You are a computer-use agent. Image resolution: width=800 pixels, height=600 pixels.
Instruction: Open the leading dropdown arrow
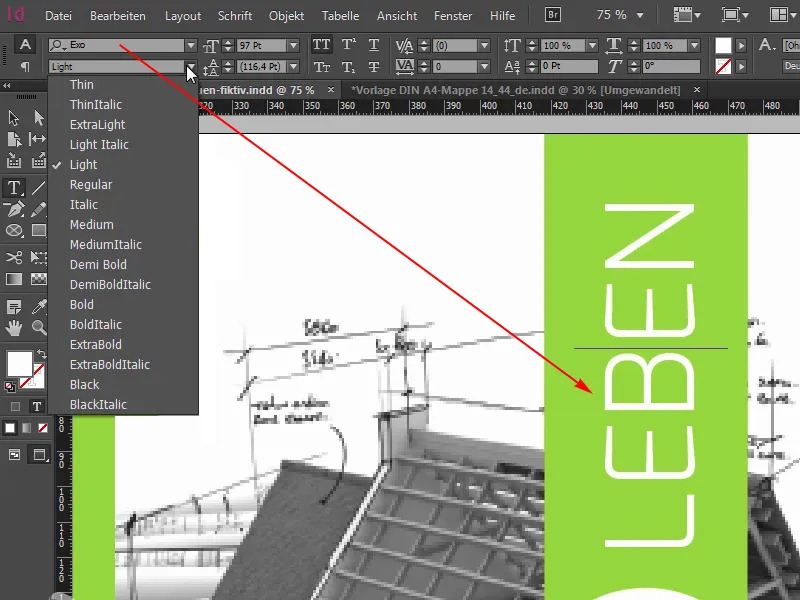pos(293,66)
